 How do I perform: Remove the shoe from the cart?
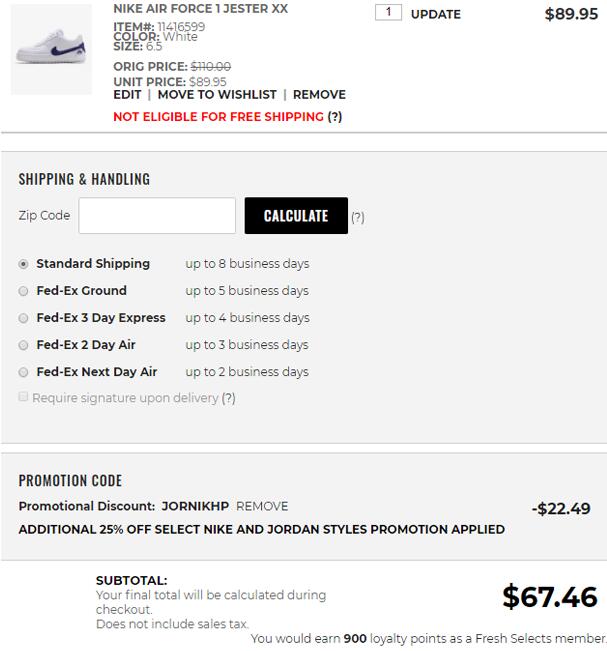click(x=319, y=94)
